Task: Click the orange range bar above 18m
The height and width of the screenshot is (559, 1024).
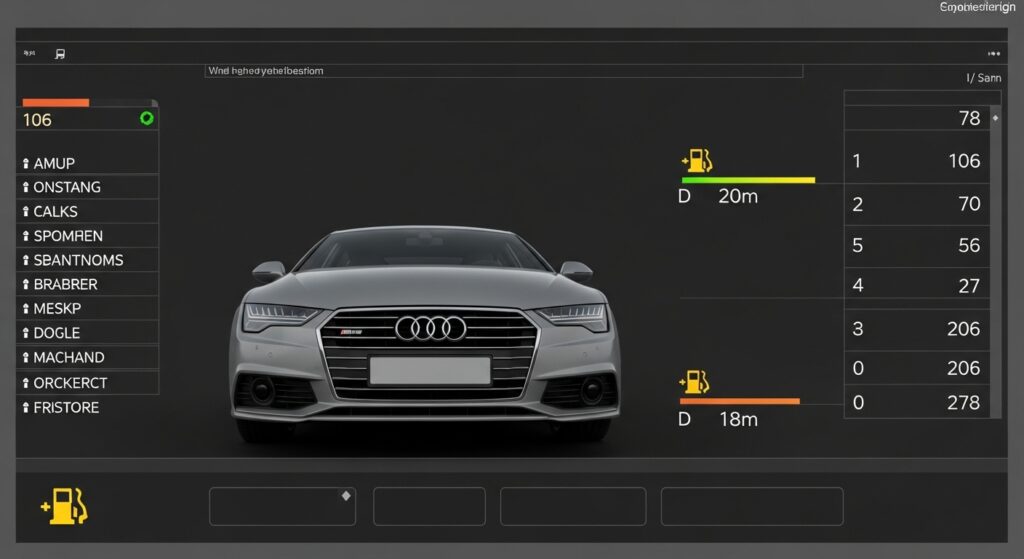Action: click(x=740, y=401)
